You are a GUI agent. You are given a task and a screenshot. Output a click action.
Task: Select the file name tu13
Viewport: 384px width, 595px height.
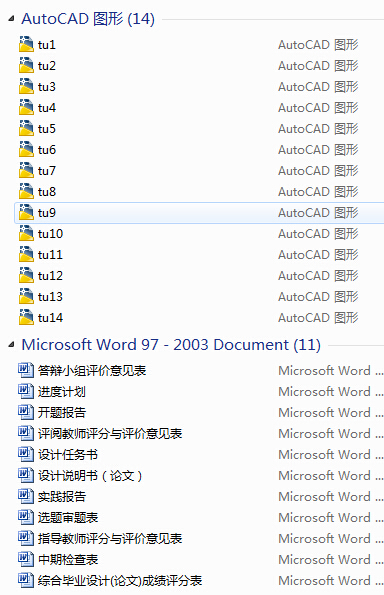50,297
